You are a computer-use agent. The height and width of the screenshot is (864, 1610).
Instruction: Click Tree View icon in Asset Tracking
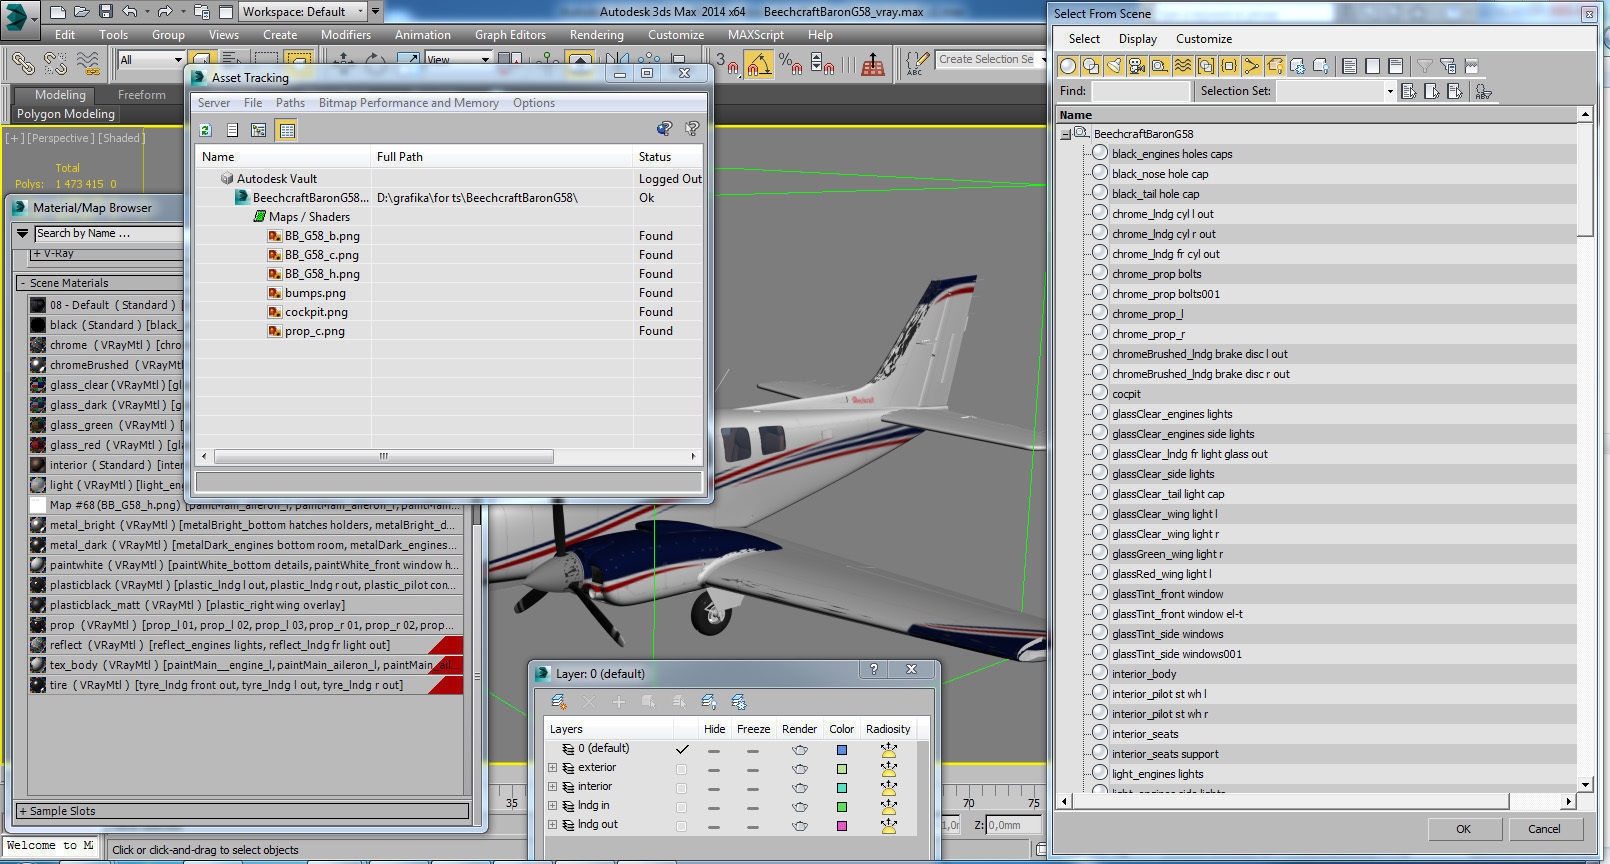click(259, 130)
